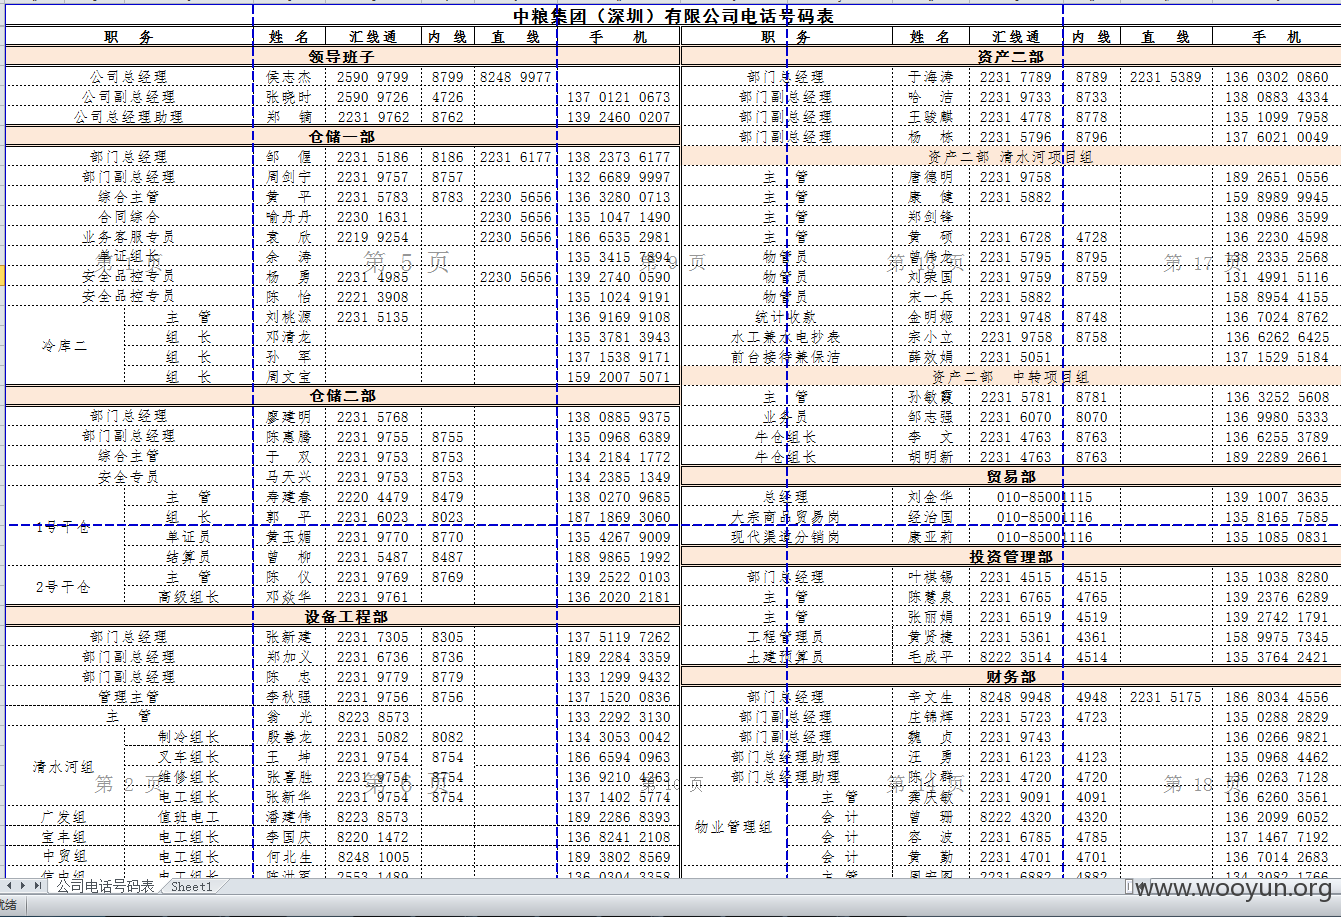Screen dimensions: 1341x917
Task: Select the title cell 中粮集团（深圳）有限公司电话号码表
Action: (x=673, y=16)
